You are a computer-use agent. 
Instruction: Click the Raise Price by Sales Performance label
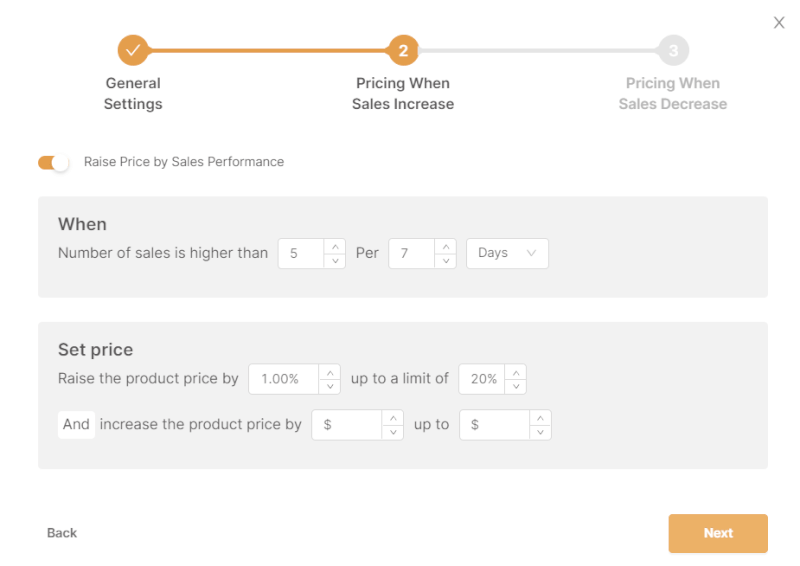tap(184, 162)
